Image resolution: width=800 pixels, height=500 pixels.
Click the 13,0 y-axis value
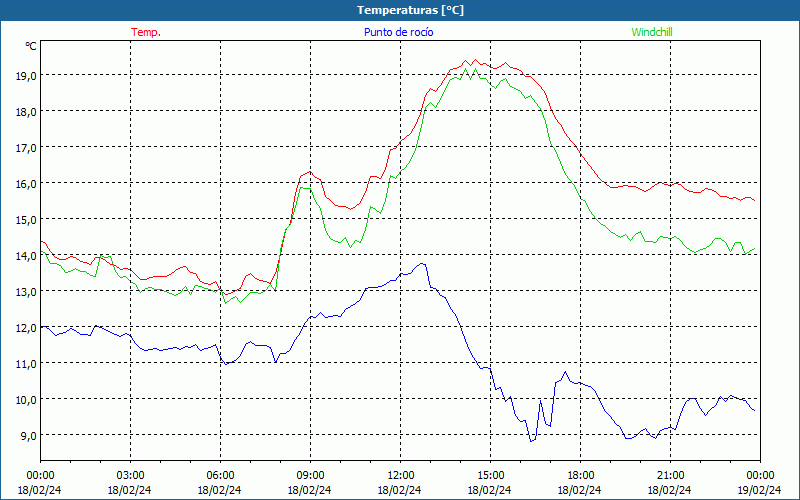point(26,292)
